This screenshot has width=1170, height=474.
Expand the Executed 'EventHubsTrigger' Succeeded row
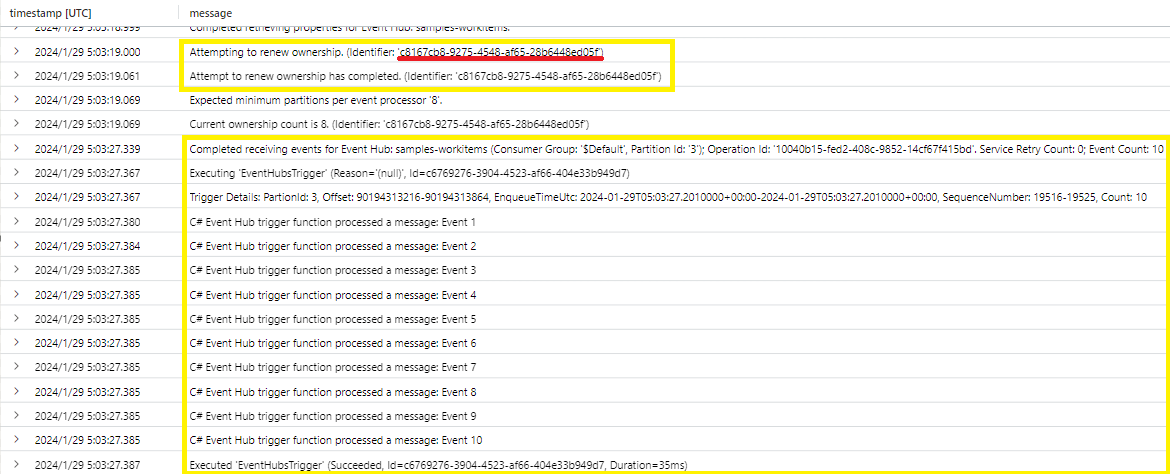[16, 465]
